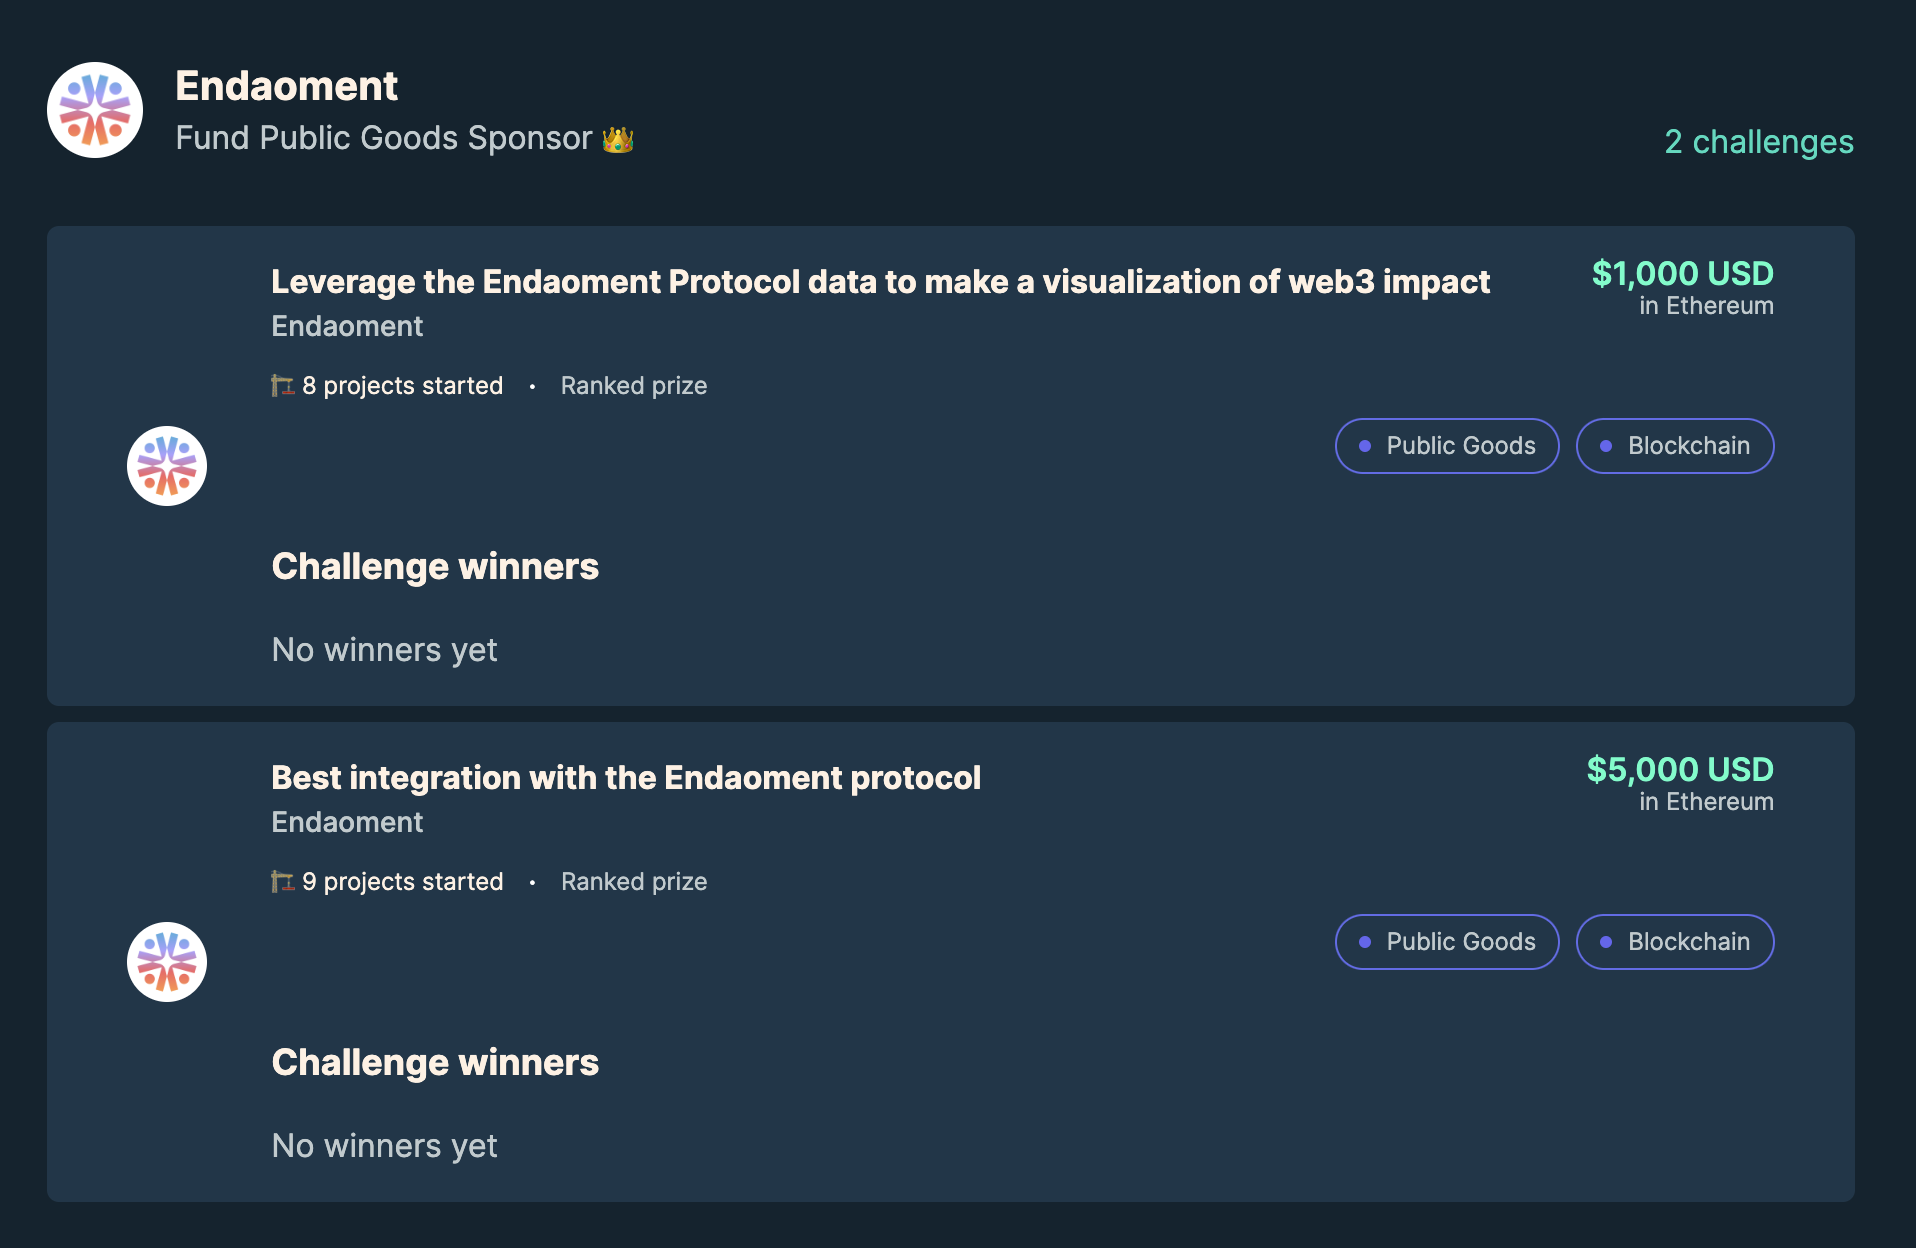Screen dimensions: 1916x1248
Task: Select Public Goods tag in second challenge
Action: (1447, 942)
